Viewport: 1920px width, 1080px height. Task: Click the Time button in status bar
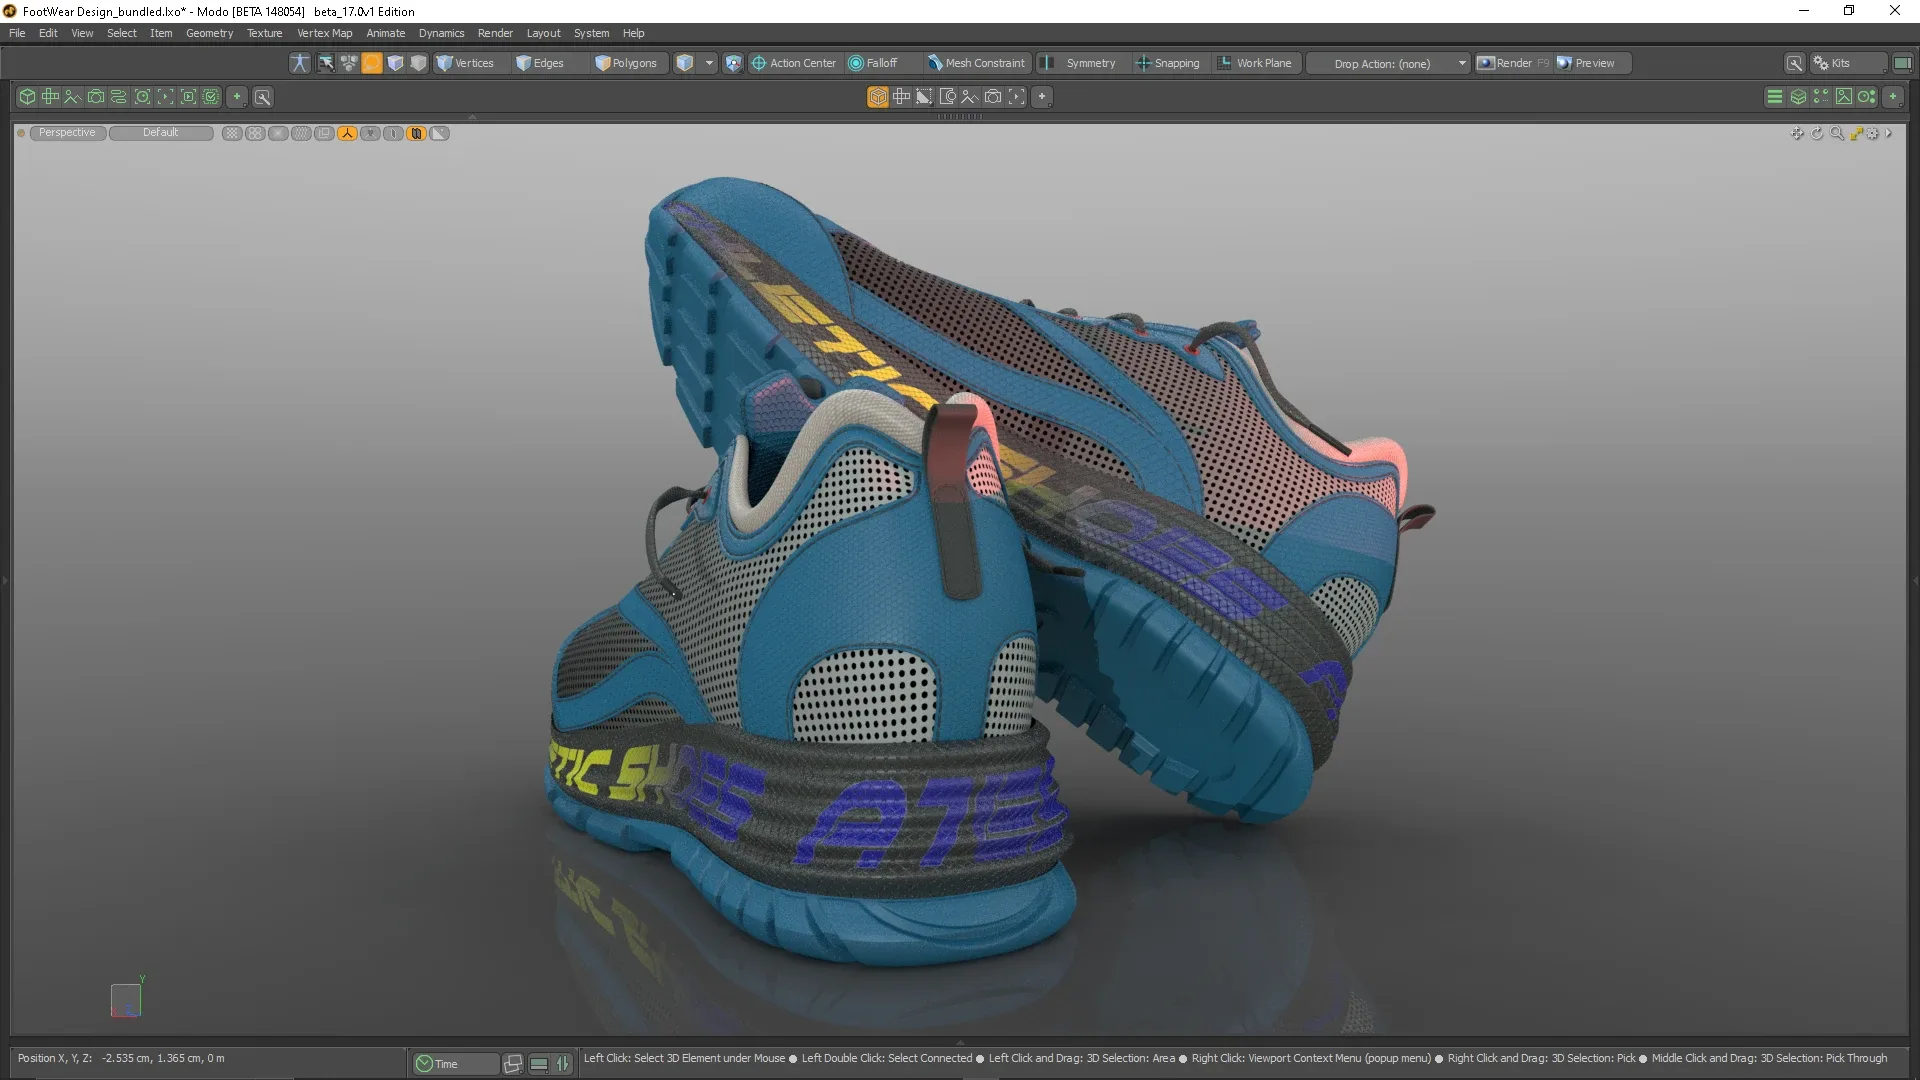(x=455, y=1064)
